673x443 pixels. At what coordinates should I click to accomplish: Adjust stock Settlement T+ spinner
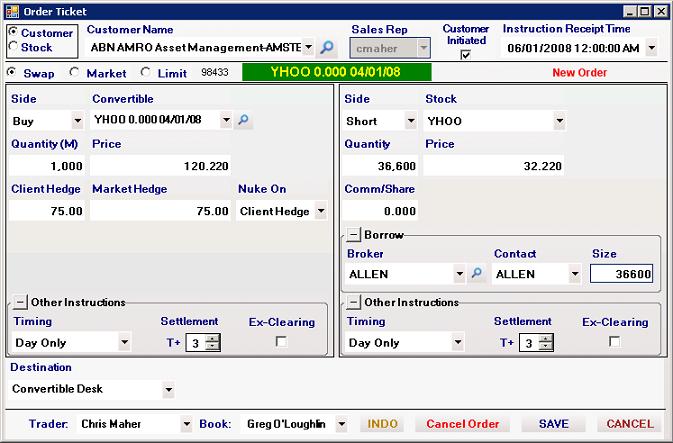pos(546,343)
